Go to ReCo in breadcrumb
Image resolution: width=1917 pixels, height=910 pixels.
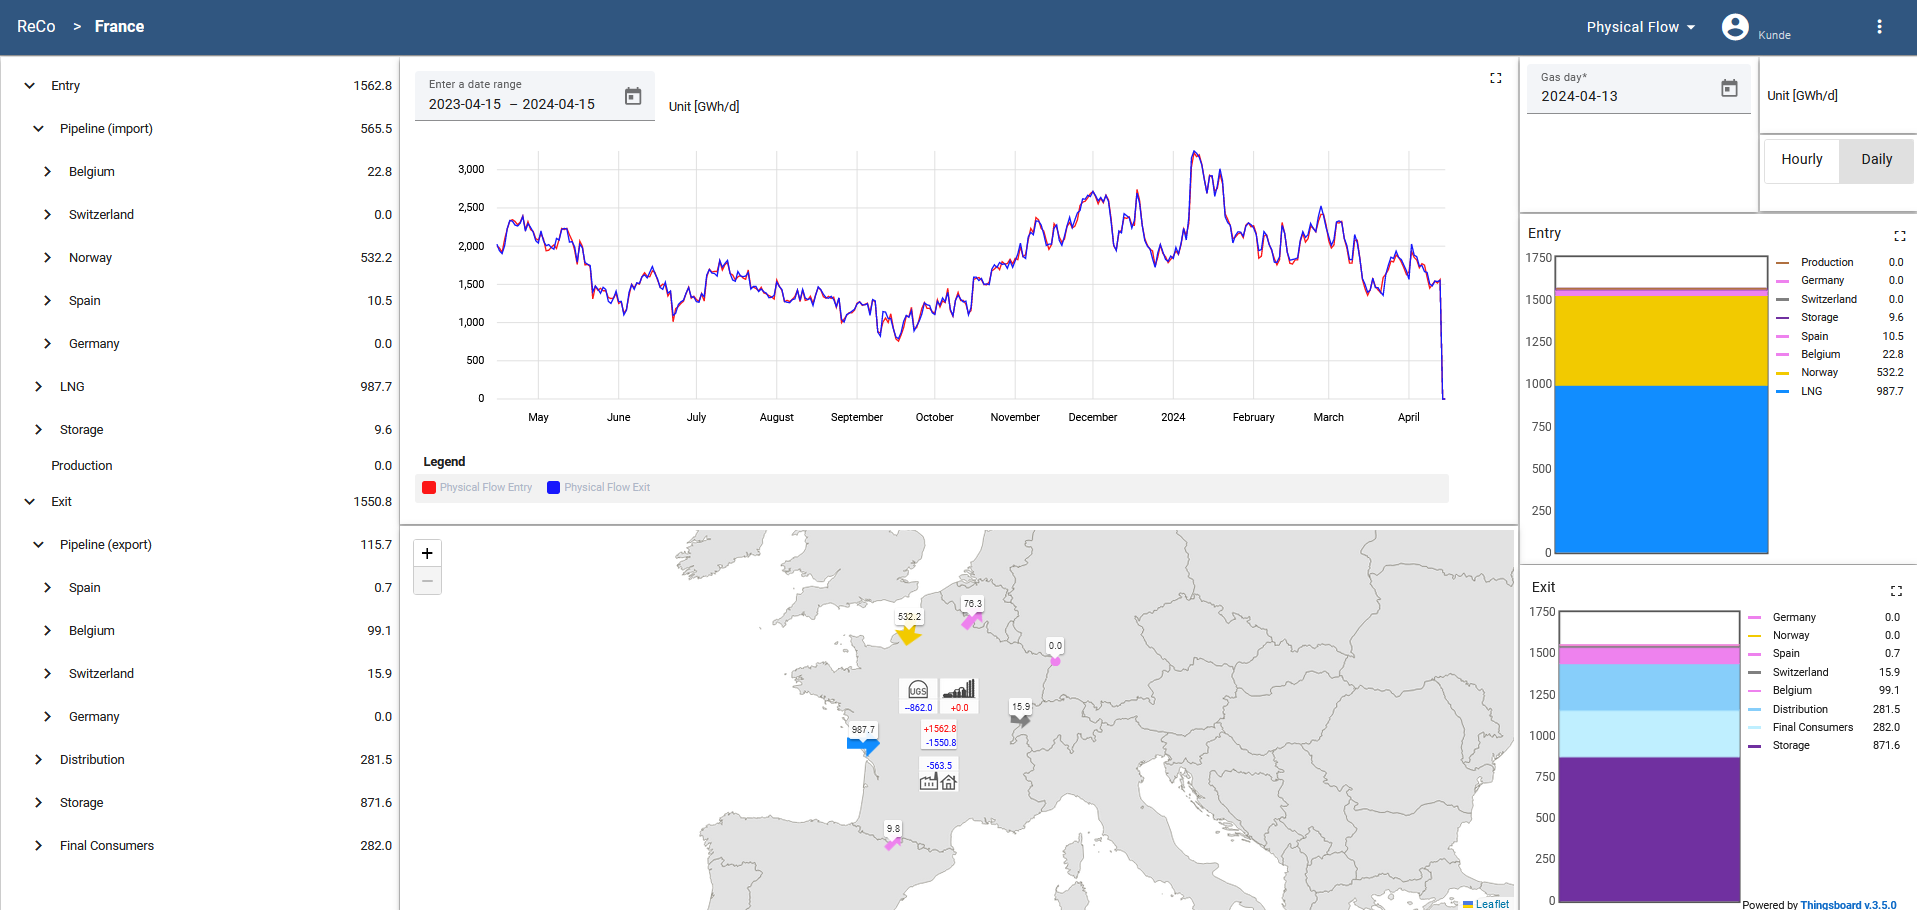point(36,27)
